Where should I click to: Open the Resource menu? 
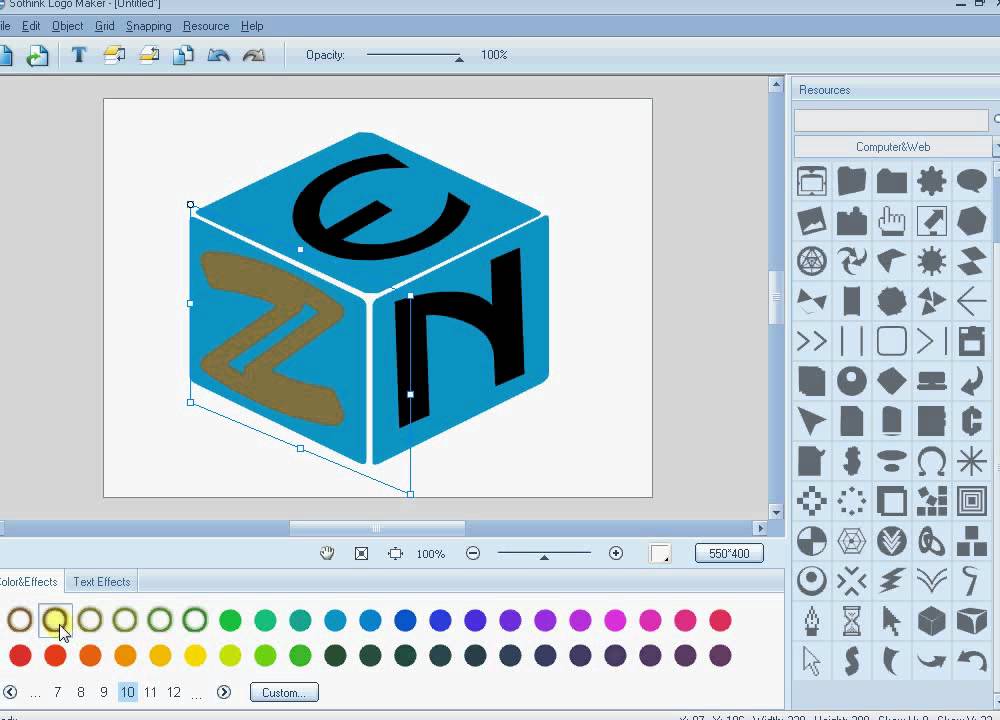click(x=206, y=26)
